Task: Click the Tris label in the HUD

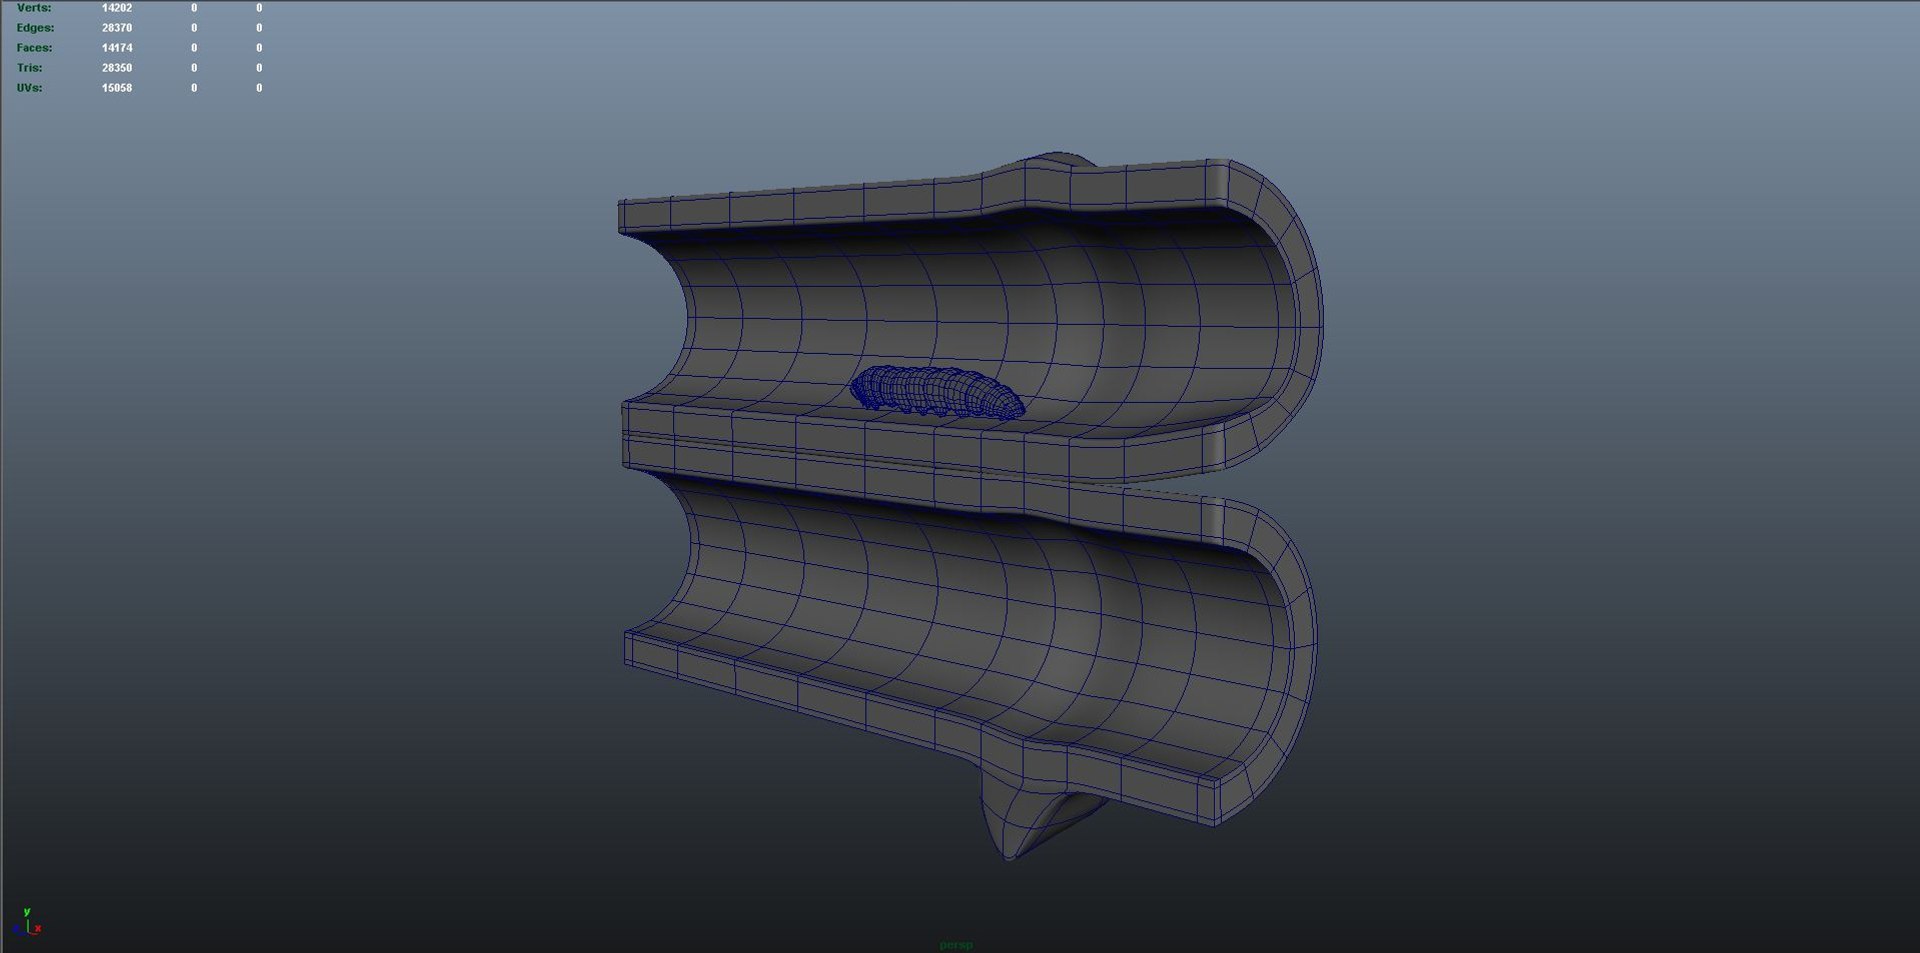Action: pos(29,68)
